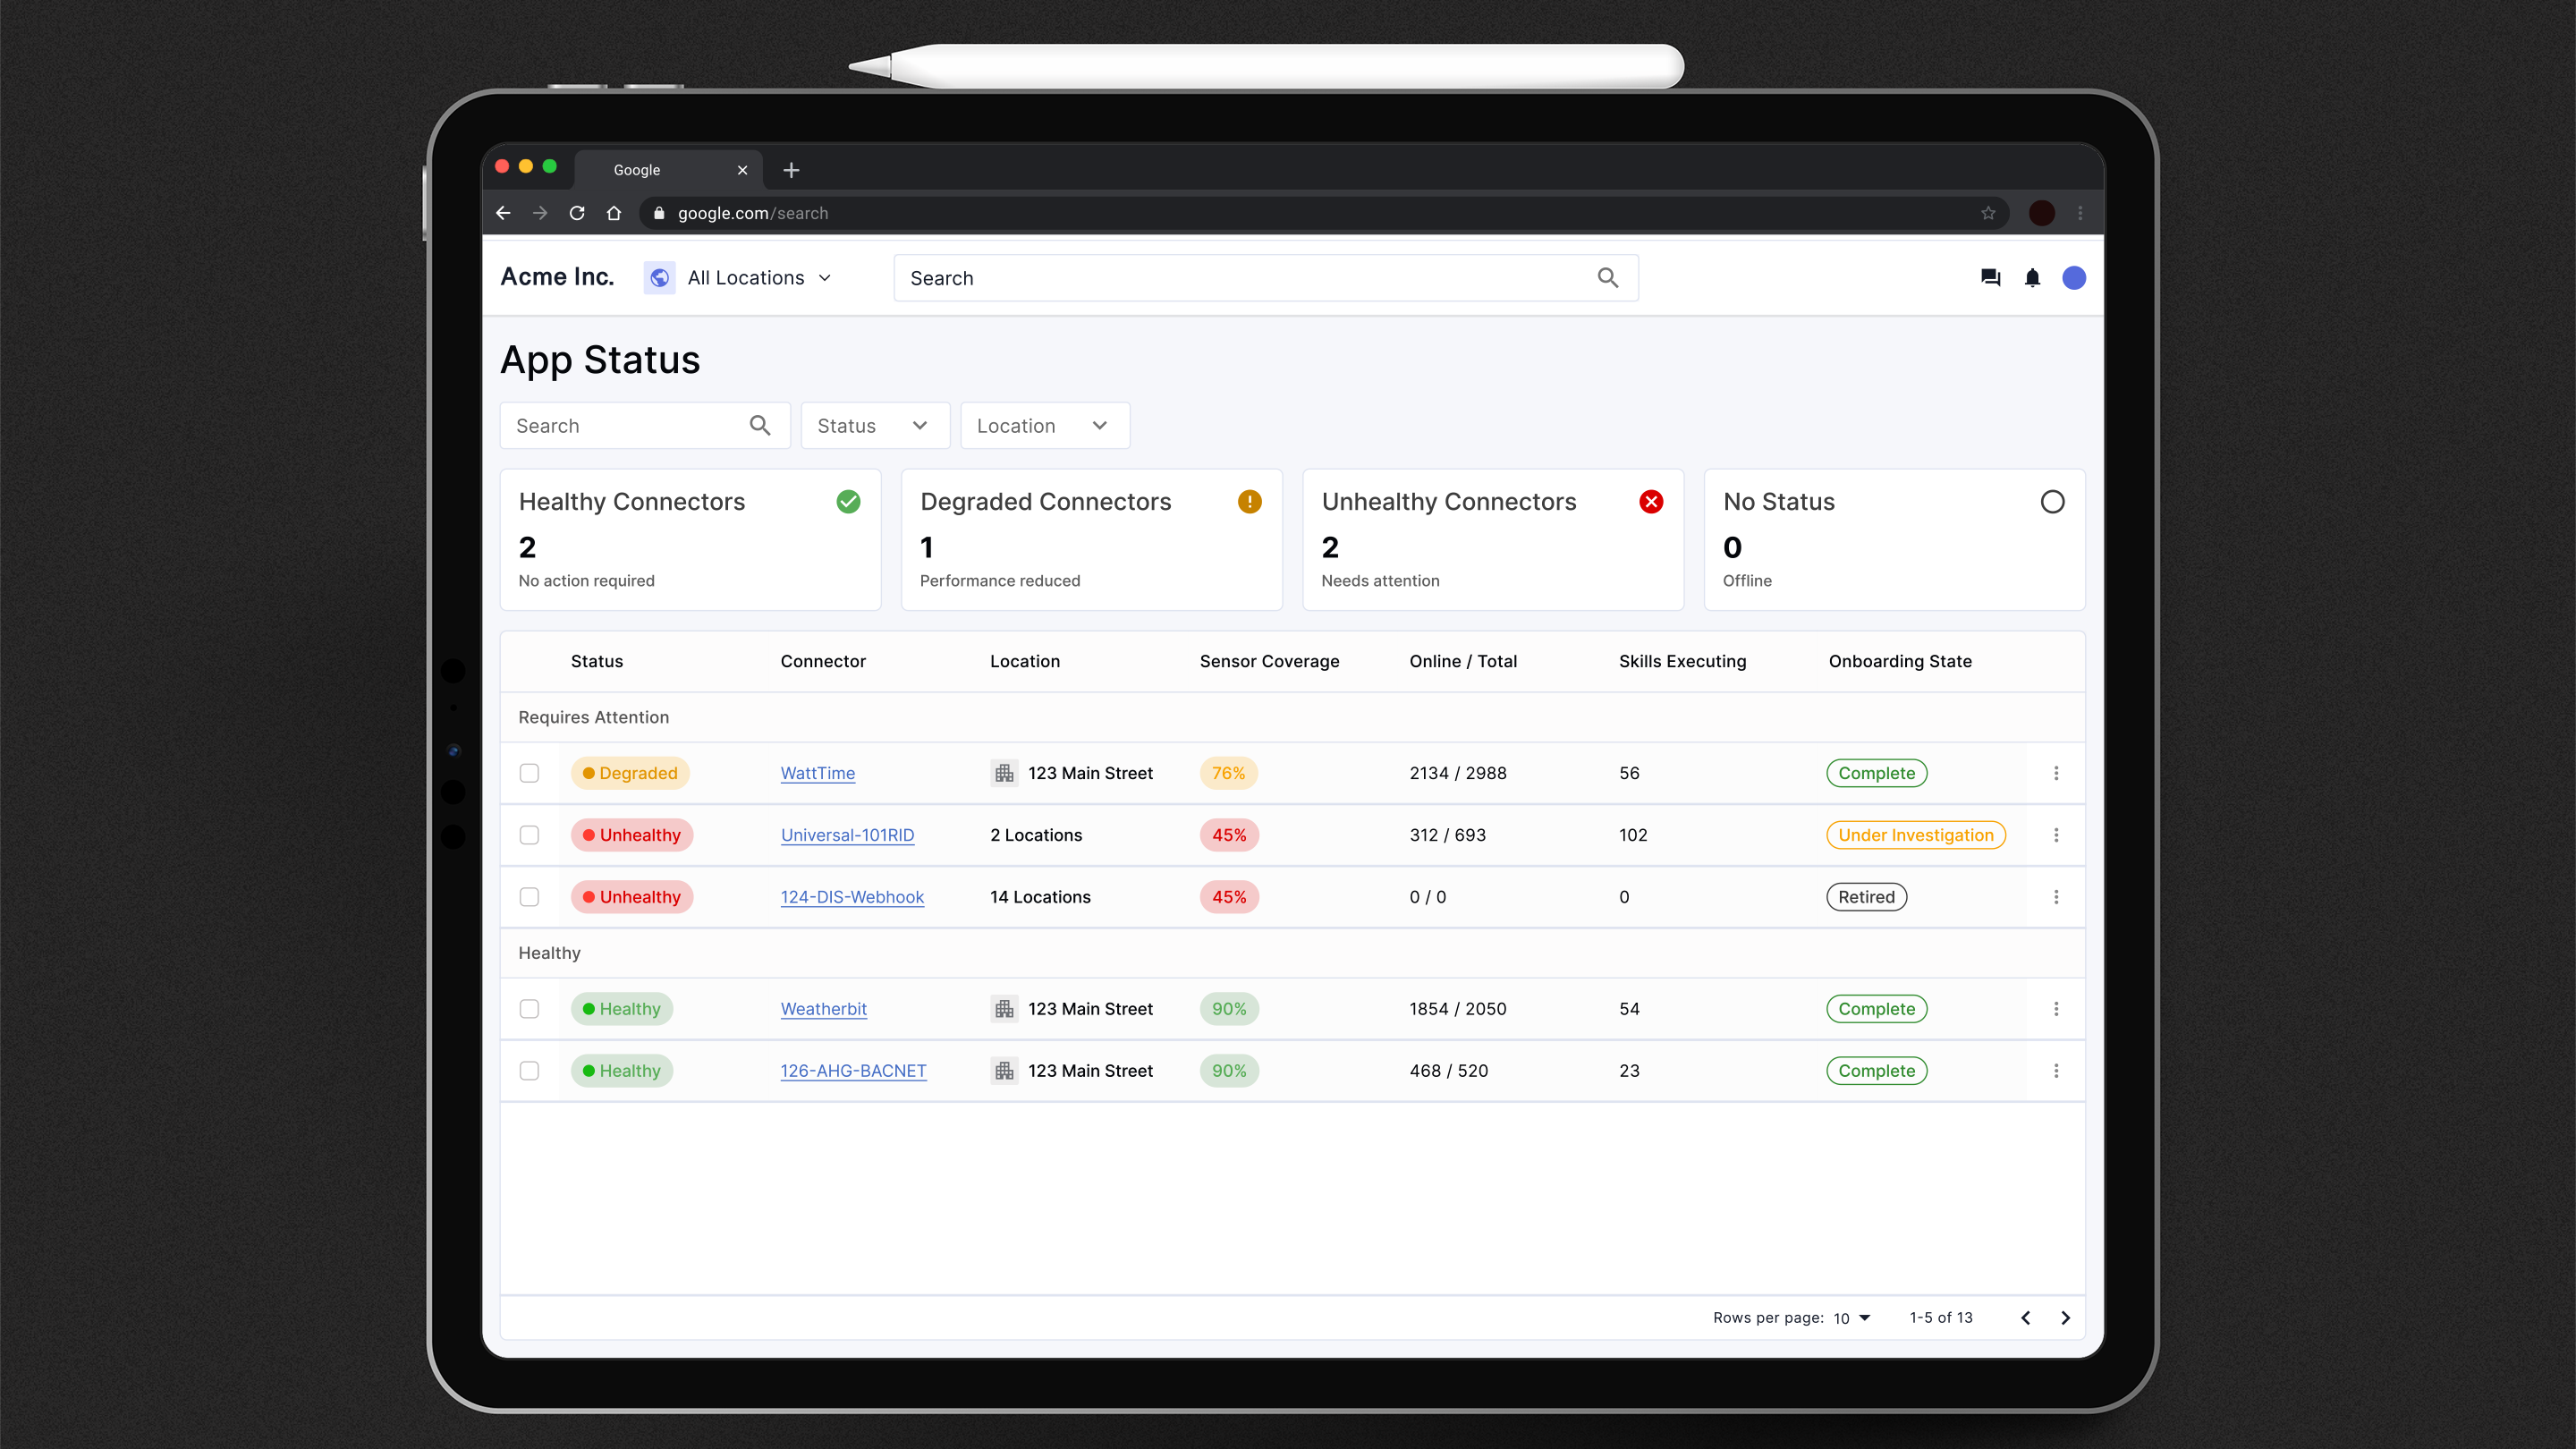Open the 126-AHG-BACNET connector link

[853, 1071]
